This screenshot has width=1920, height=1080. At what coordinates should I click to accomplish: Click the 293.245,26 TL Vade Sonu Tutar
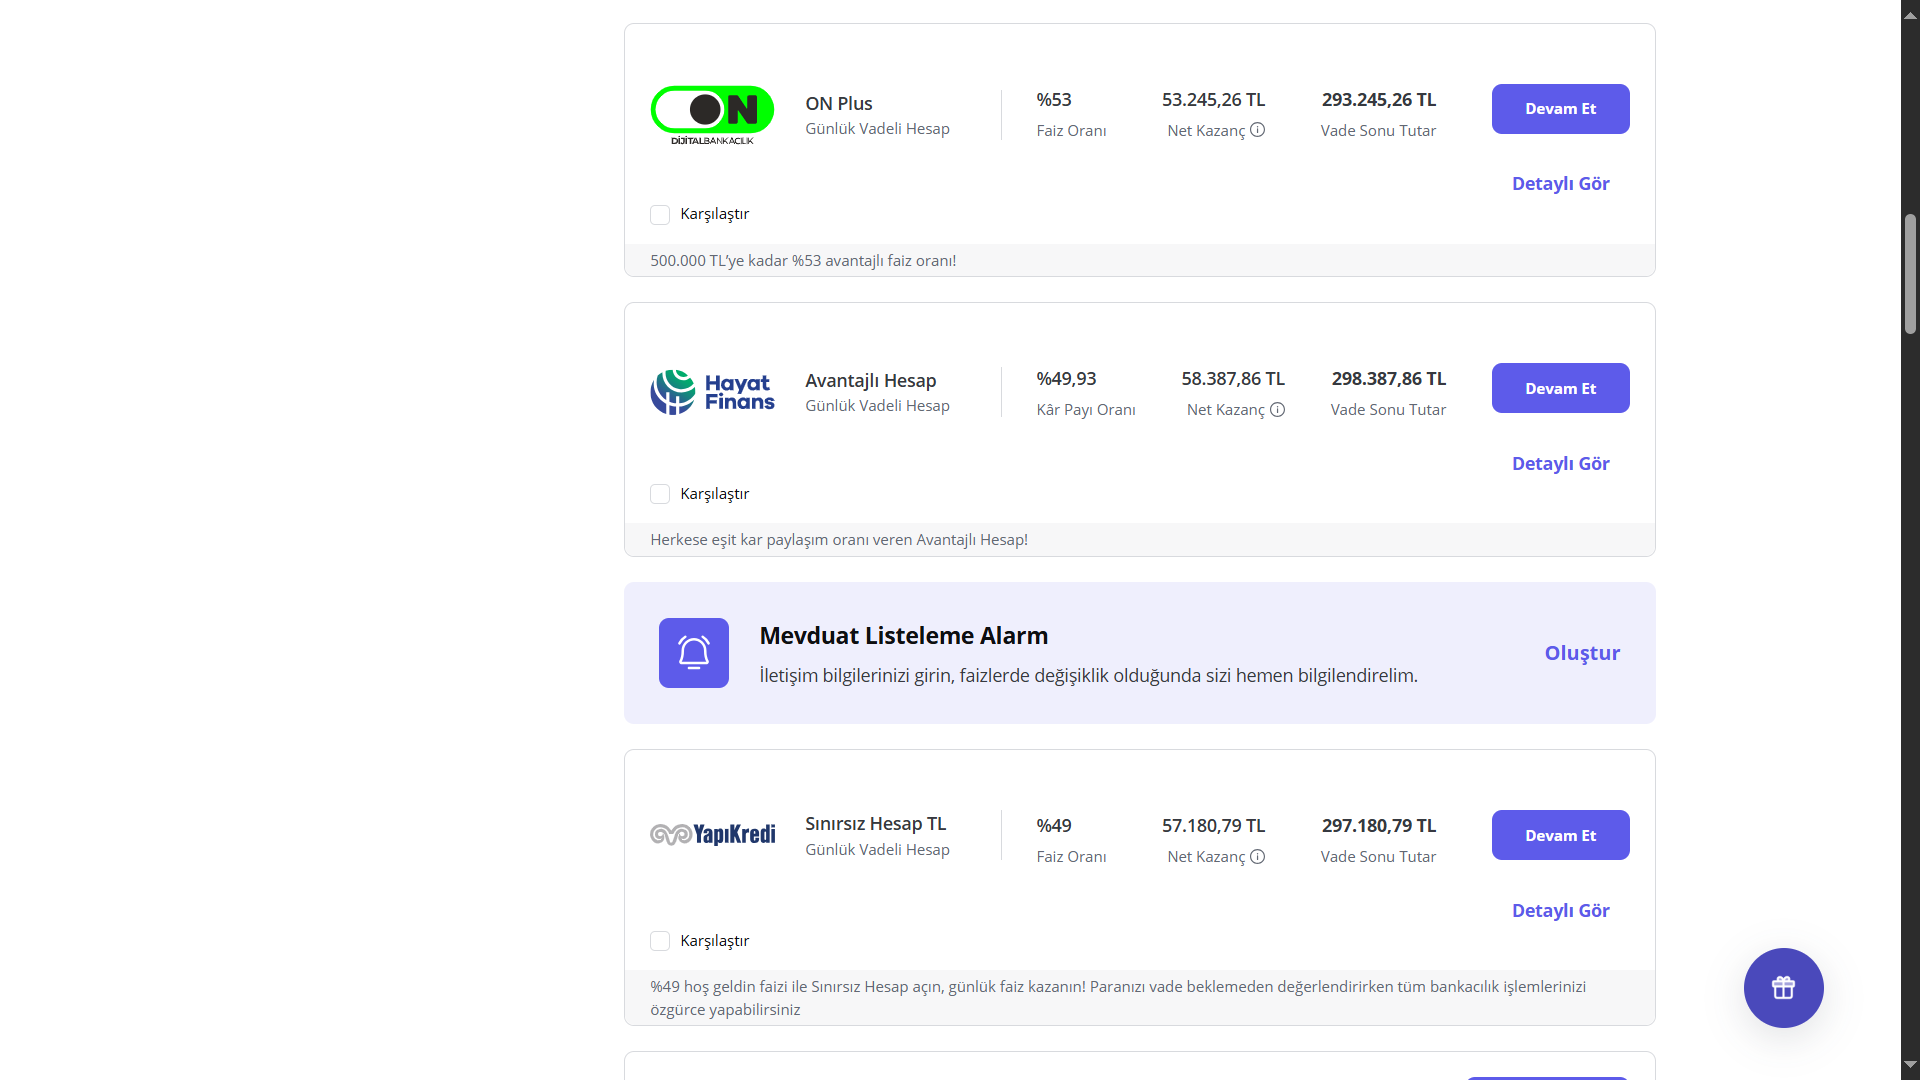point(1378,100)
